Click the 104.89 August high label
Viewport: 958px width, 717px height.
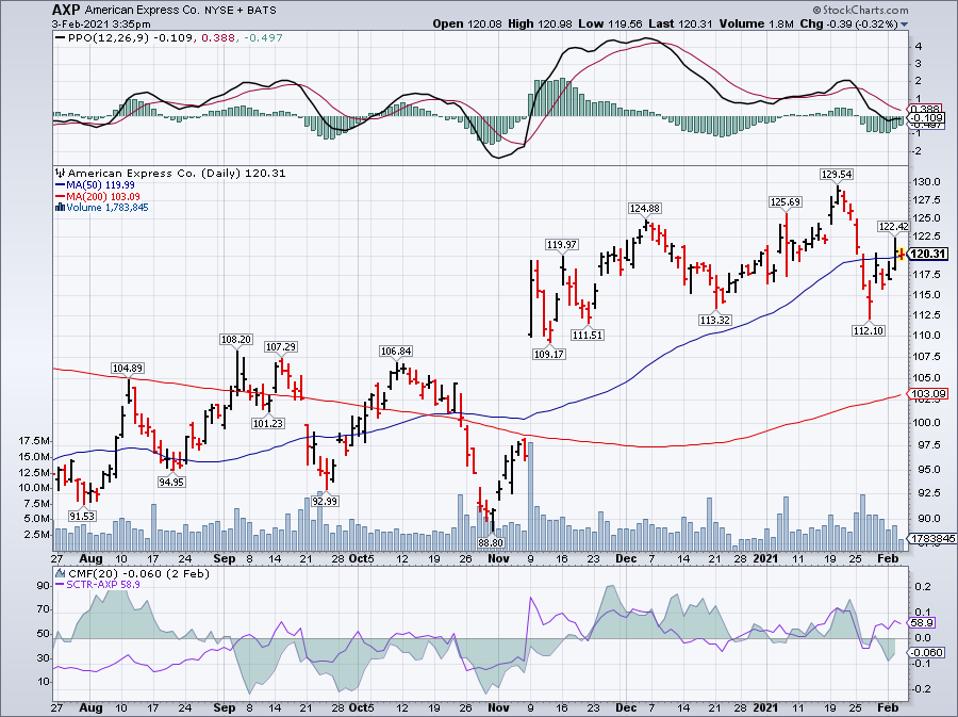(x=128, y=368)
